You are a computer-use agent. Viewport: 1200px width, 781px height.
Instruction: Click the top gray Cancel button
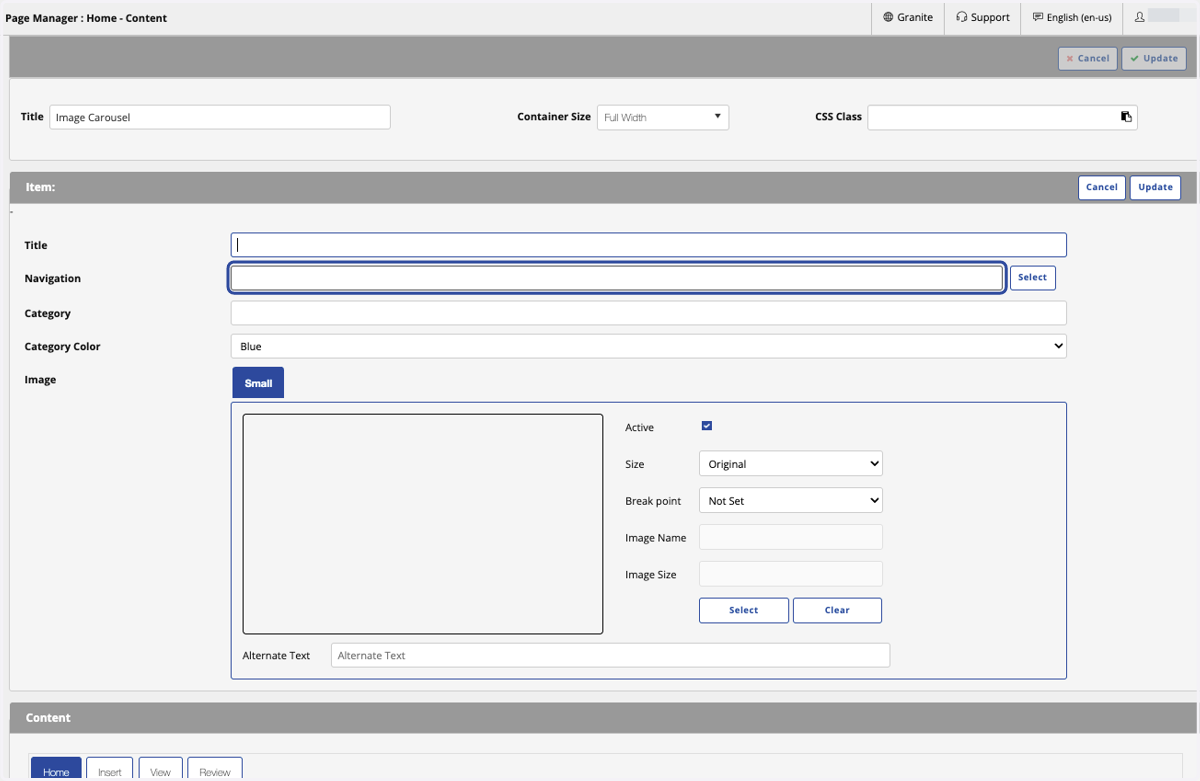pos(1088,58)
